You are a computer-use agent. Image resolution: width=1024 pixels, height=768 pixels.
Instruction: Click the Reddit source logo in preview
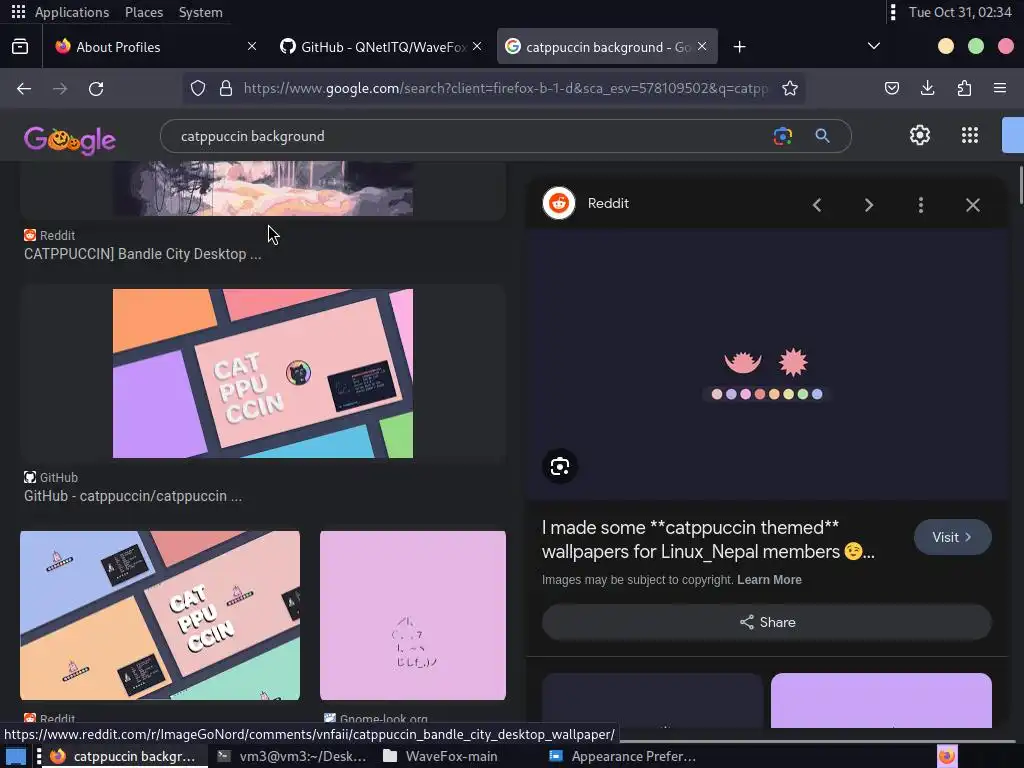[559, 203]
